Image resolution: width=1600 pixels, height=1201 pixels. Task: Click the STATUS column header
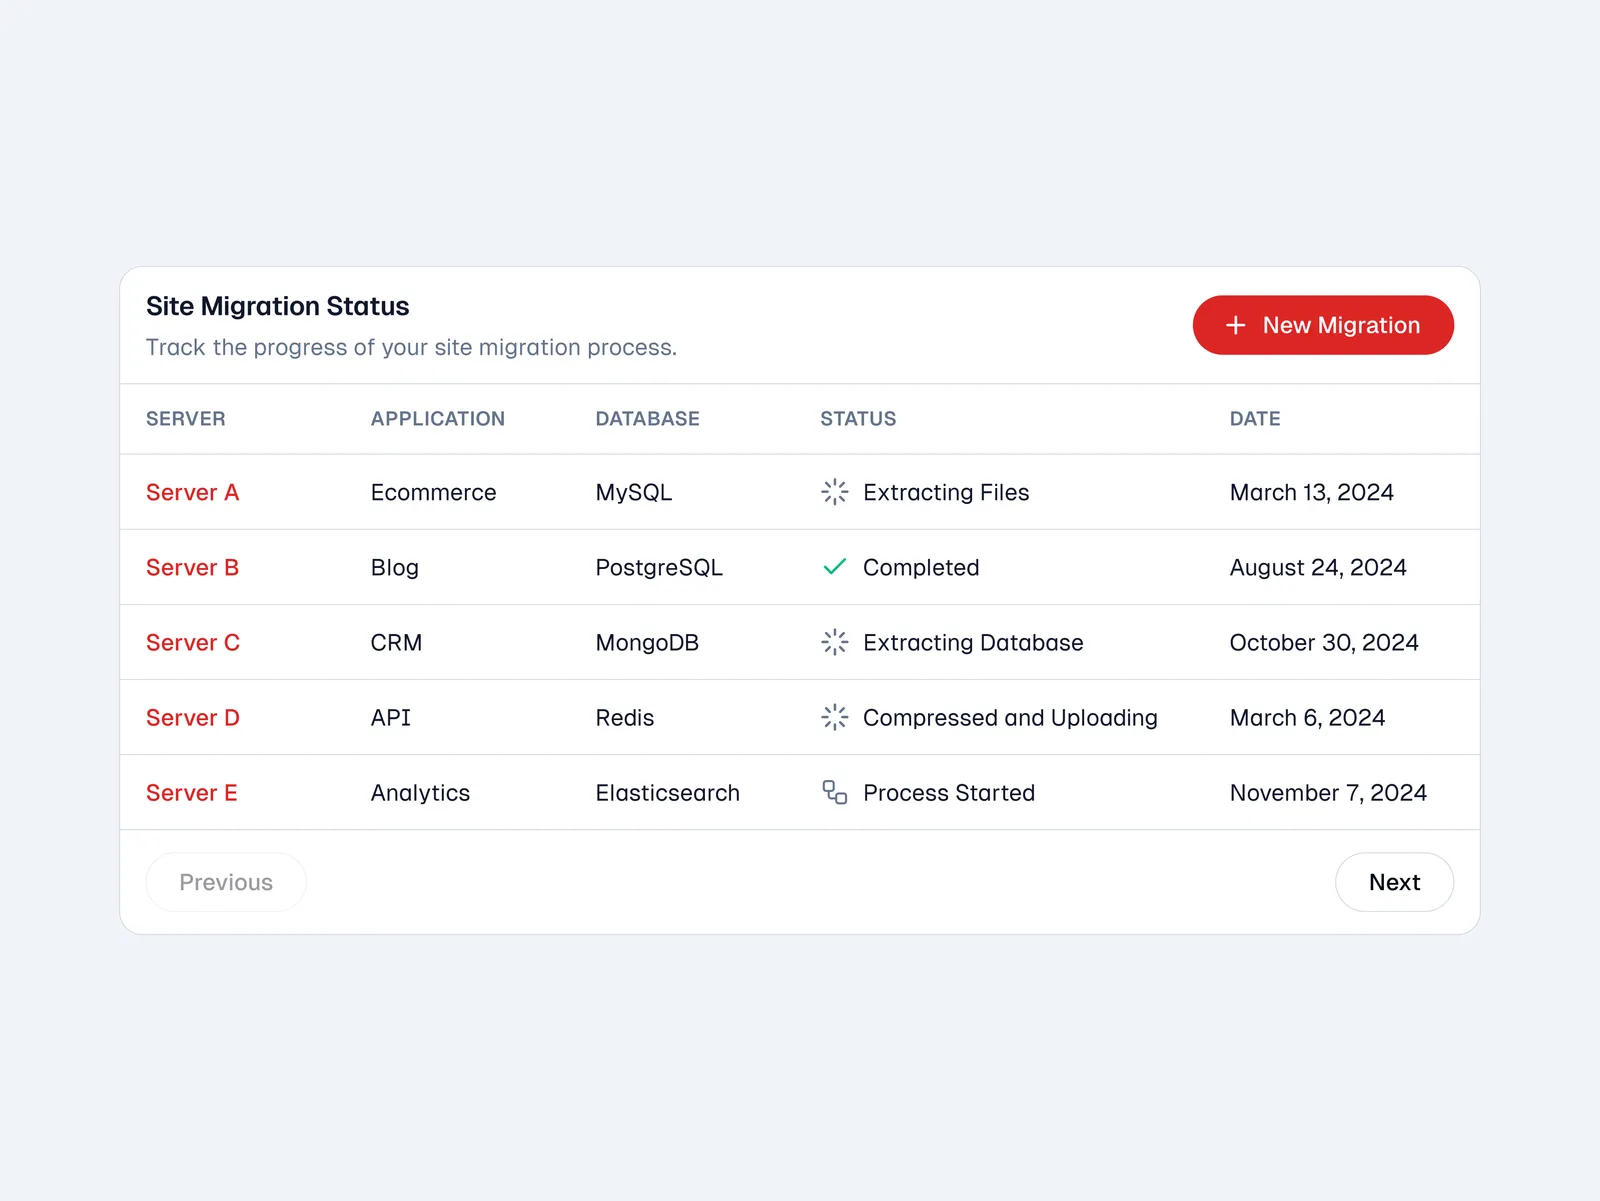click(858, 419)
